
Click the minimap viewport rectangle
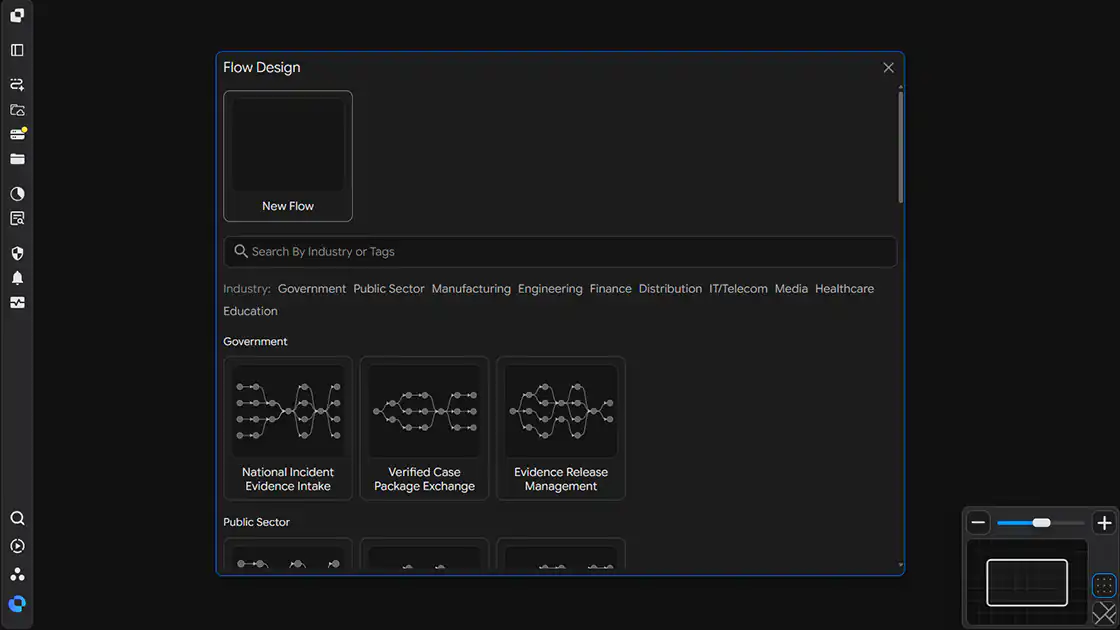pos(1026,583)
